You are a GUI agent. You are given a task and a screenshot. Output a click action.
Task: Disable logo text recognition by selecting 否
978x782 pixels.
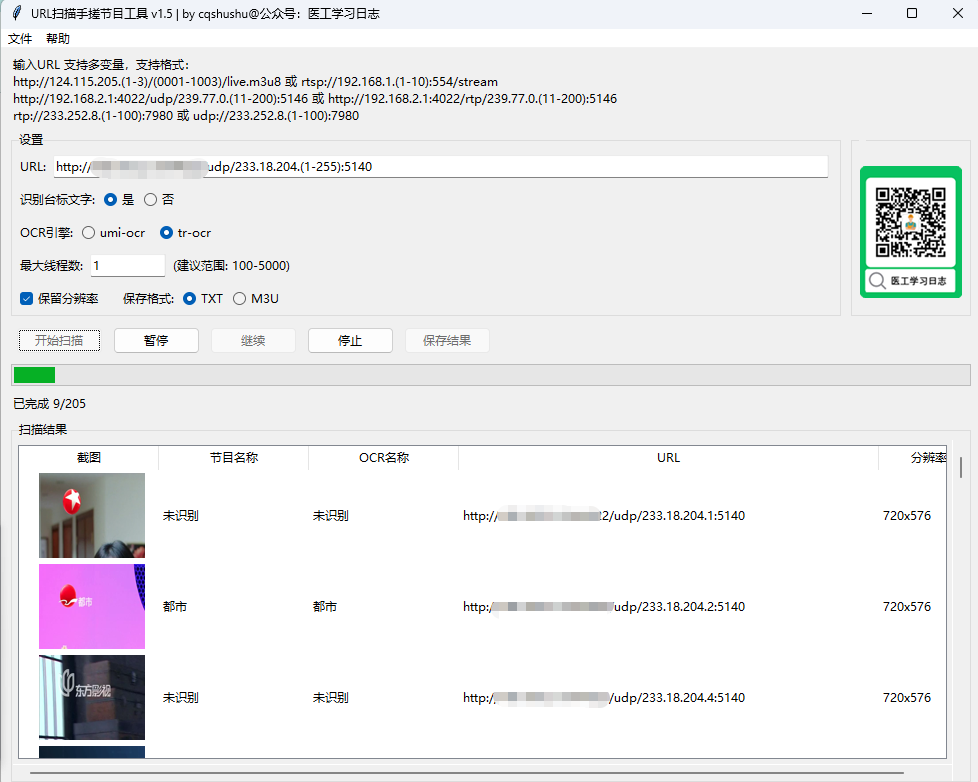click(x=152, y=199)
